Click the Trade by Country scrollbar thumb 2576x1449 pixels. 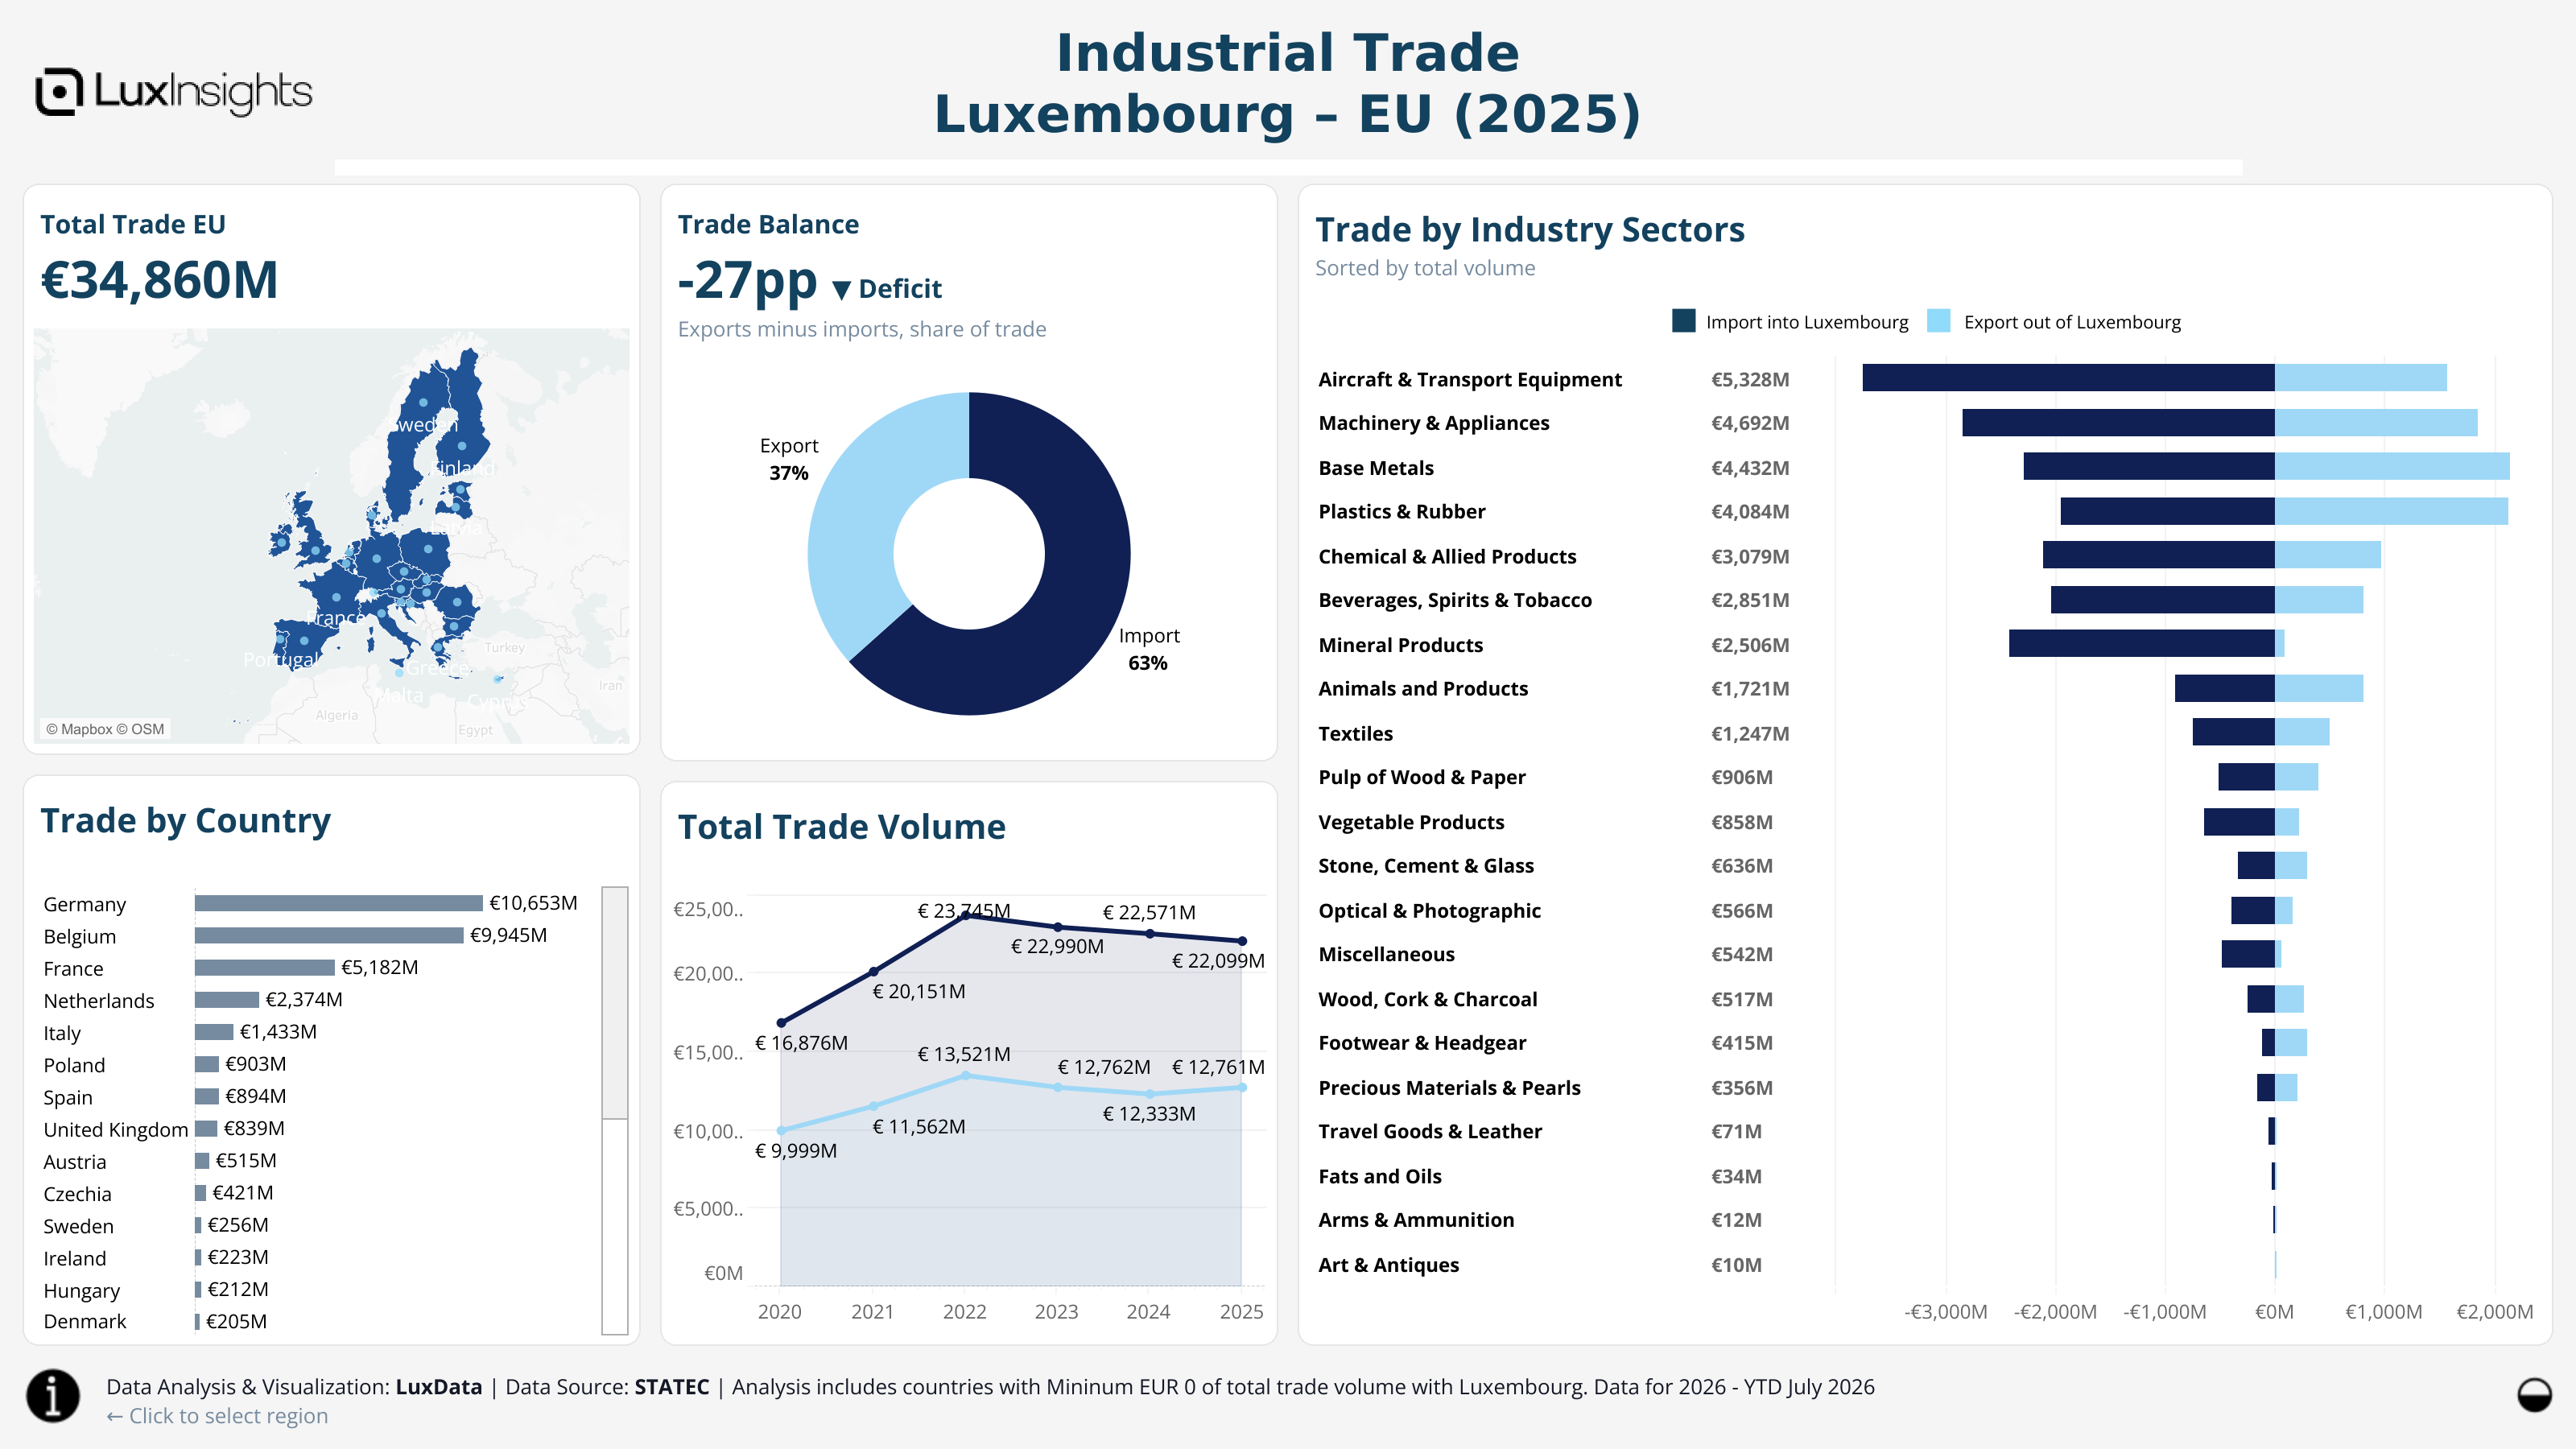pyautogui.click(x=615, y=1002)
